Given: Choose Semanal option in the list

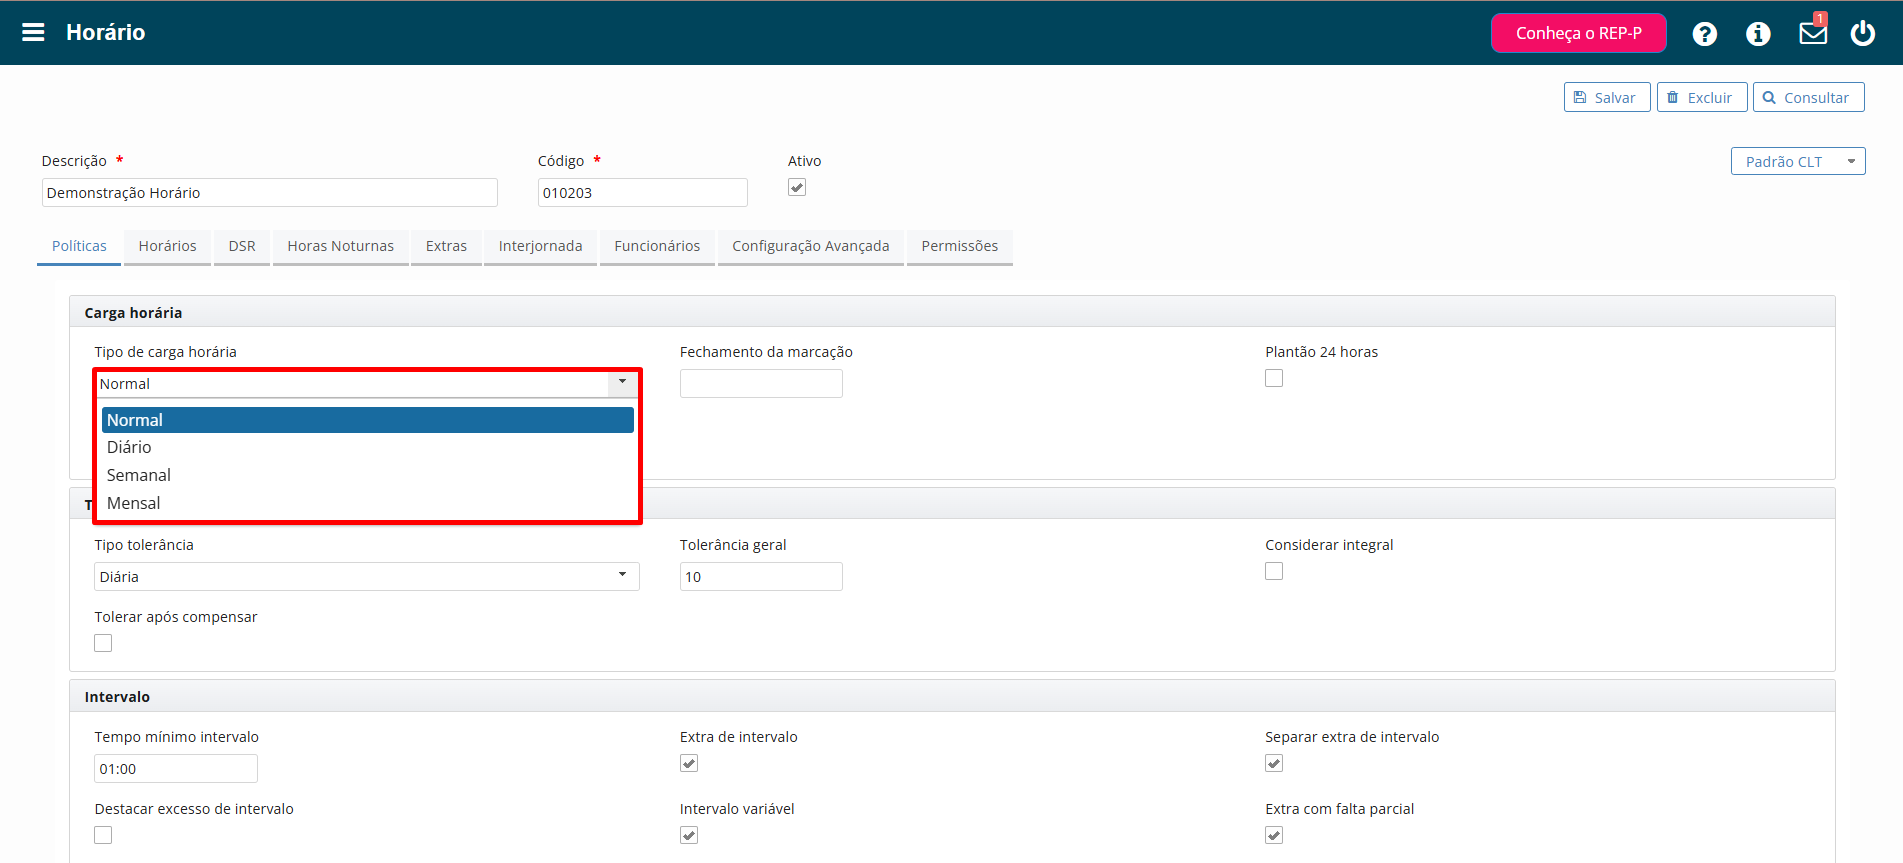Looking at the screenshot, I should [x=368, y=475].
